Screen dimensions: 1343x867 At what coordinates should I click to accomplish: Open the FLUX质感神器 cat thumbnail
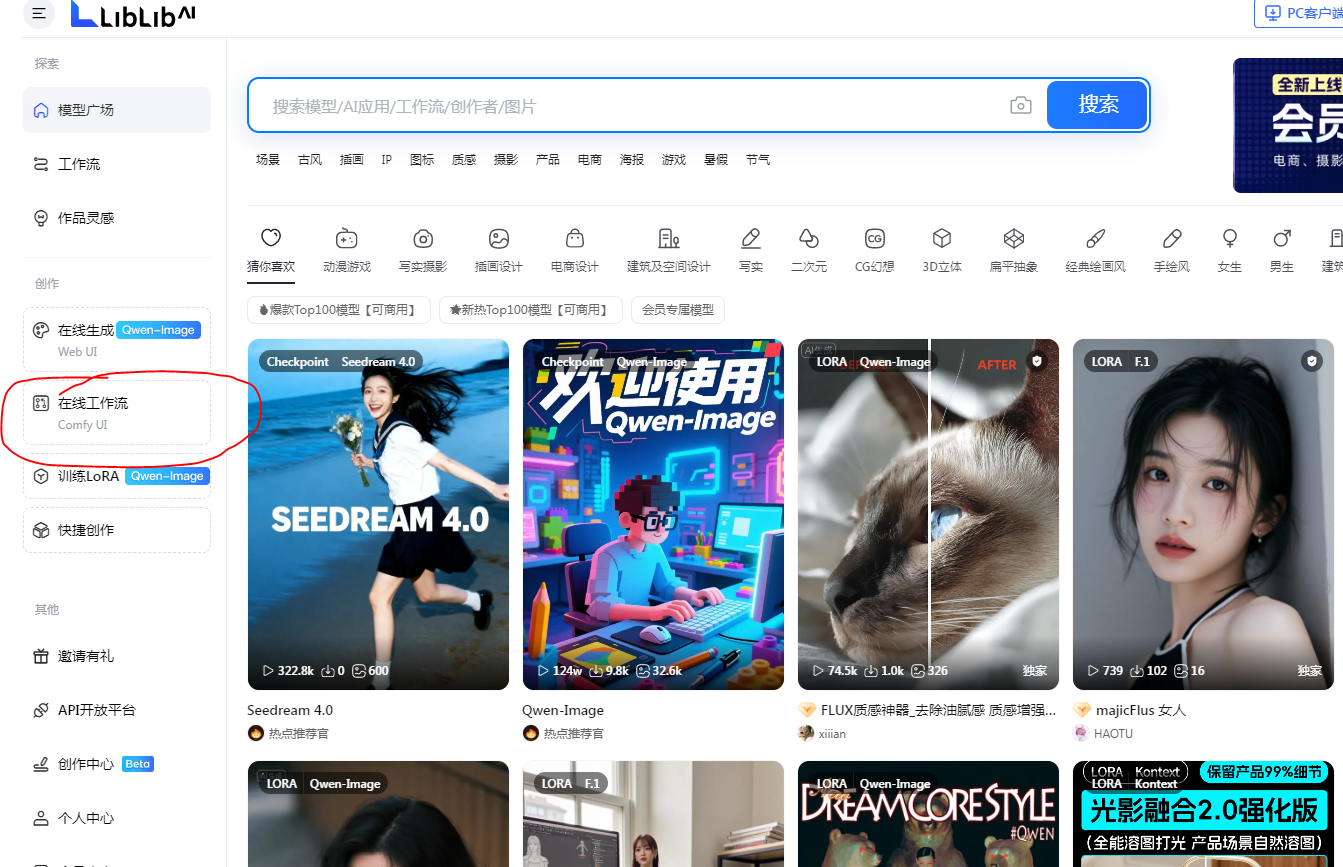928,514
